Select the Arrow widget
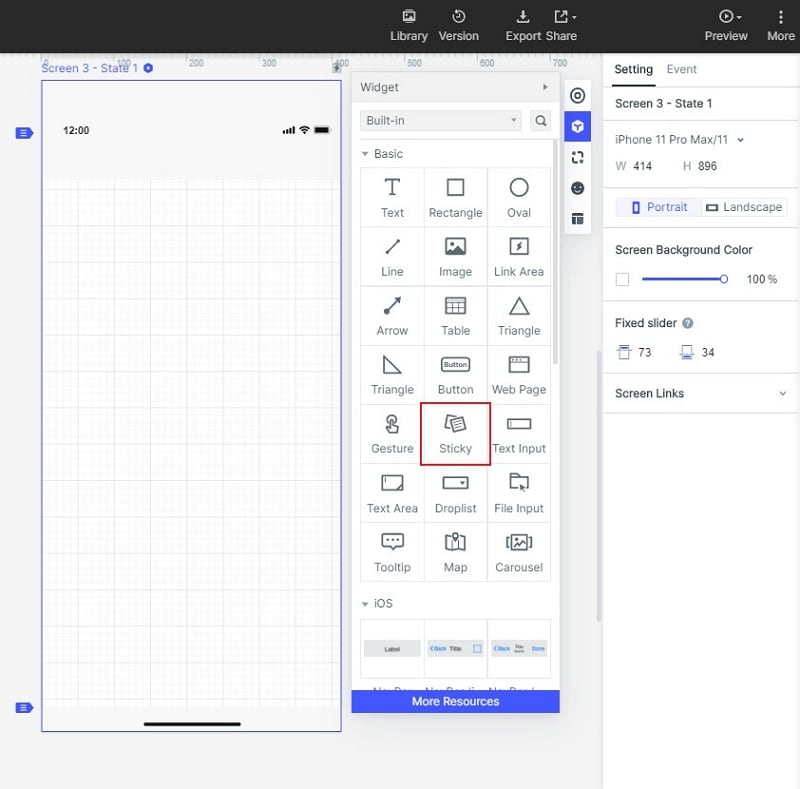Screen dimensions: 800x789 click(392, 316)
